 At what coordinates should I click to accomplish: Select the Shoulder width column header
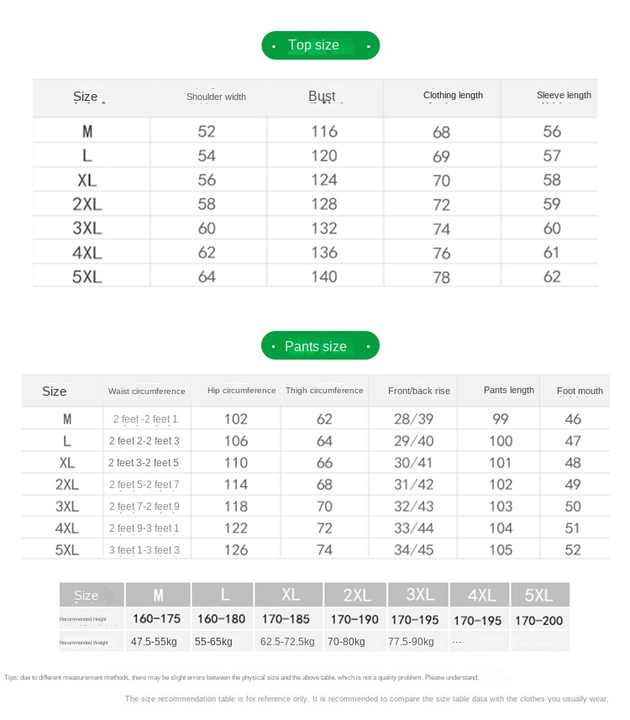point(216,97)
